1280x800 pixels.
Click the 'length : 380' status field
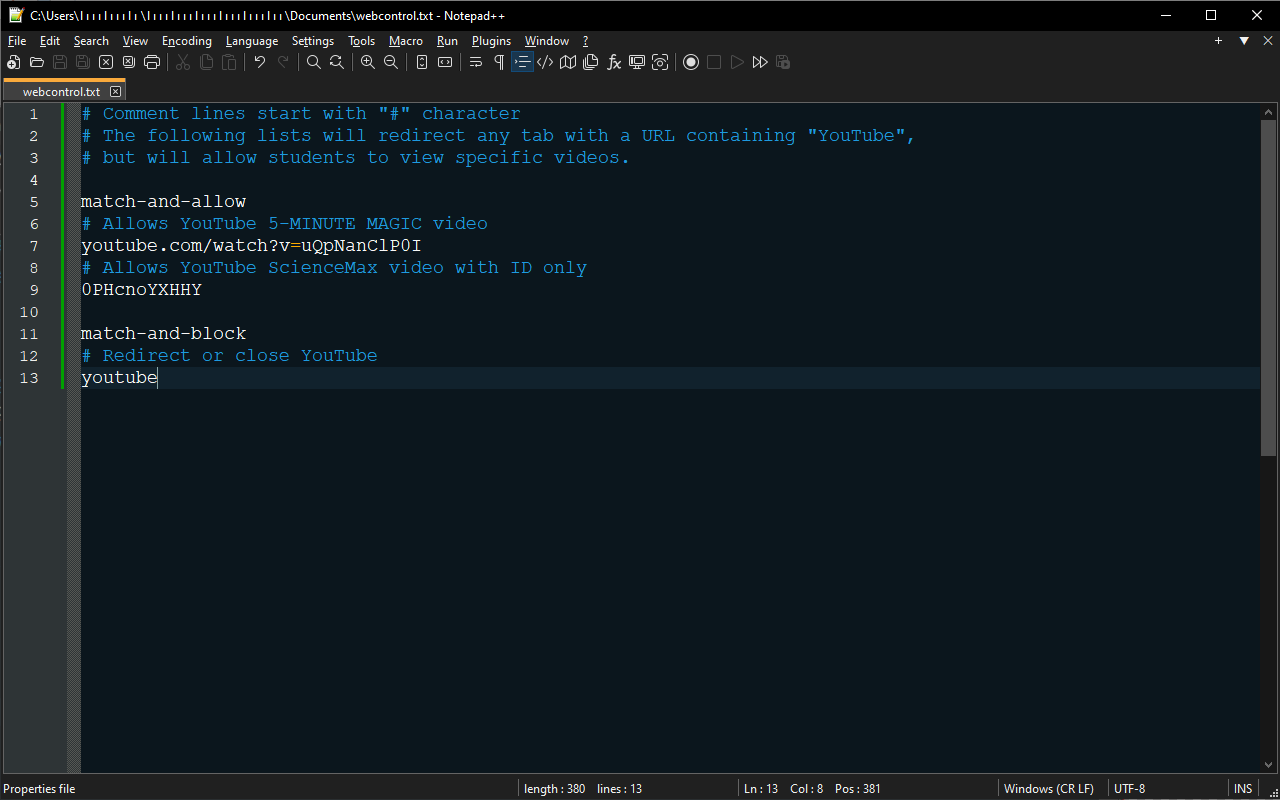tap(583, 789)
